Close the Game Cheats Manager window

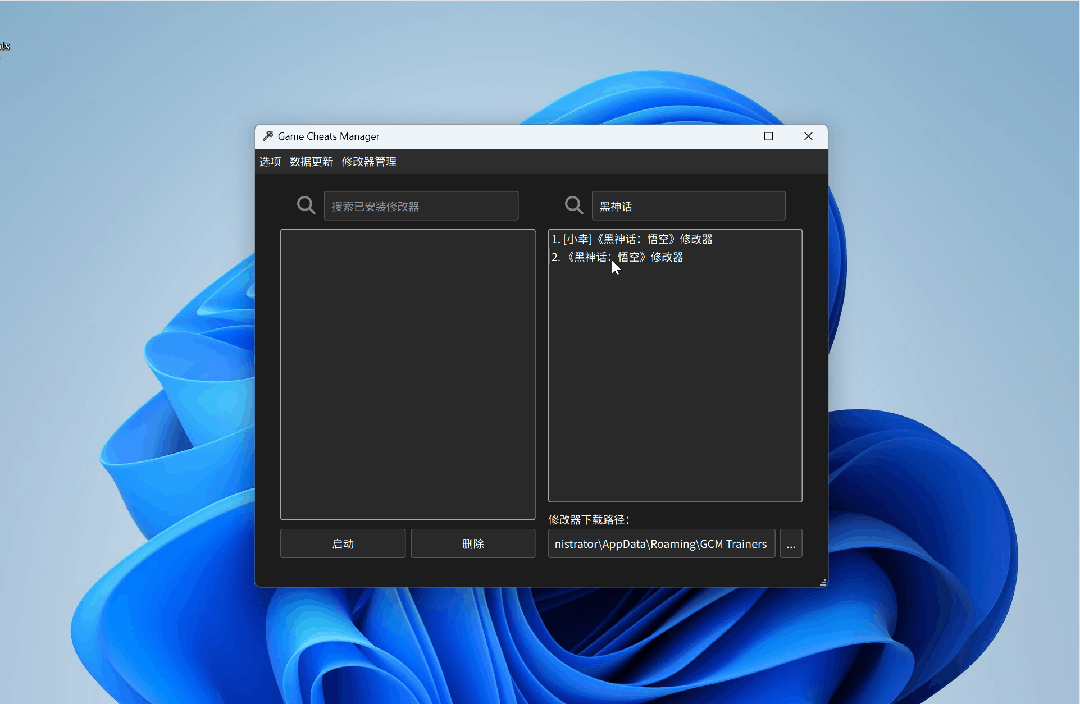click(x=808, y=137)
